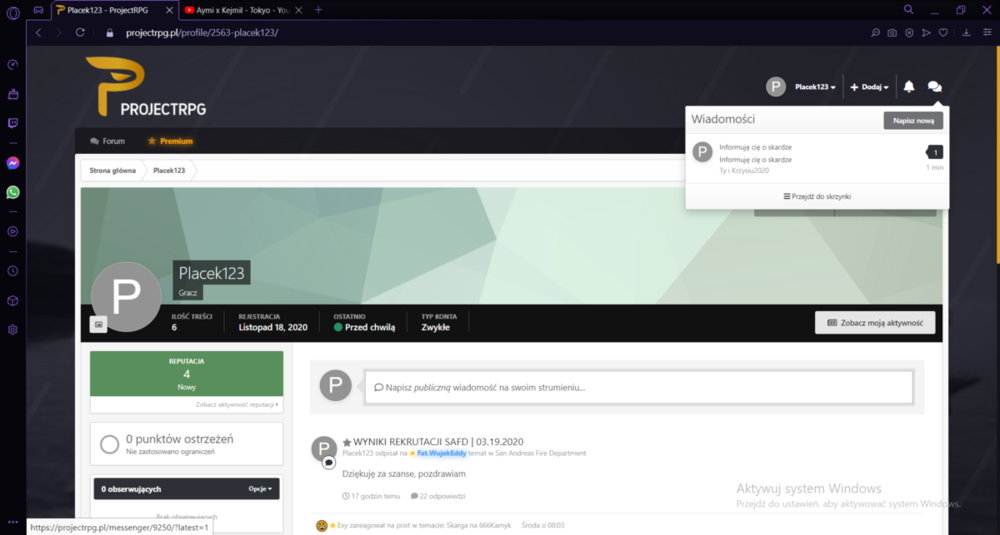Open the Opcje dropdown for followers
This screenshot has height=535, width=1000.
260,489
